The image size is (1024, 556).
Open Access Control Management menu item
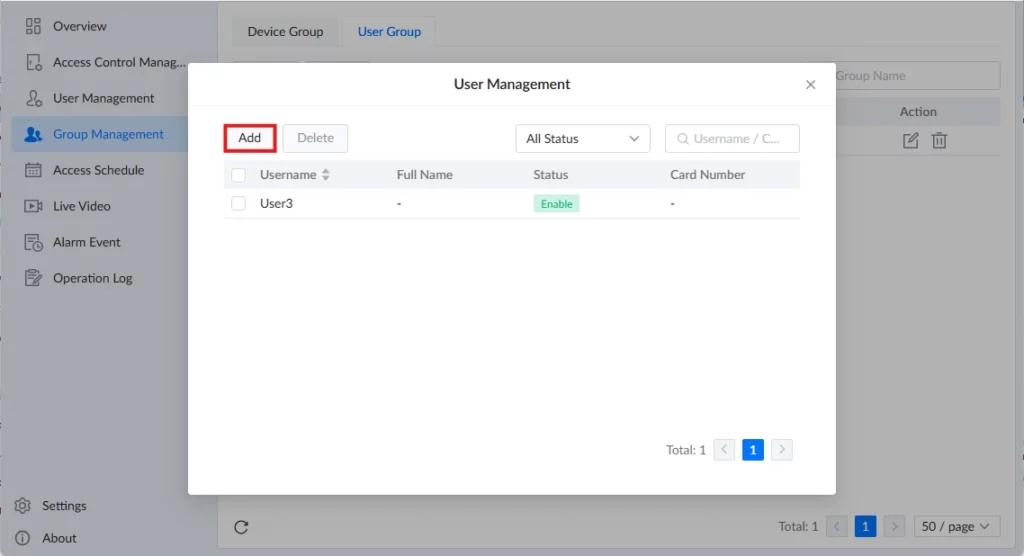coord(119,62)
